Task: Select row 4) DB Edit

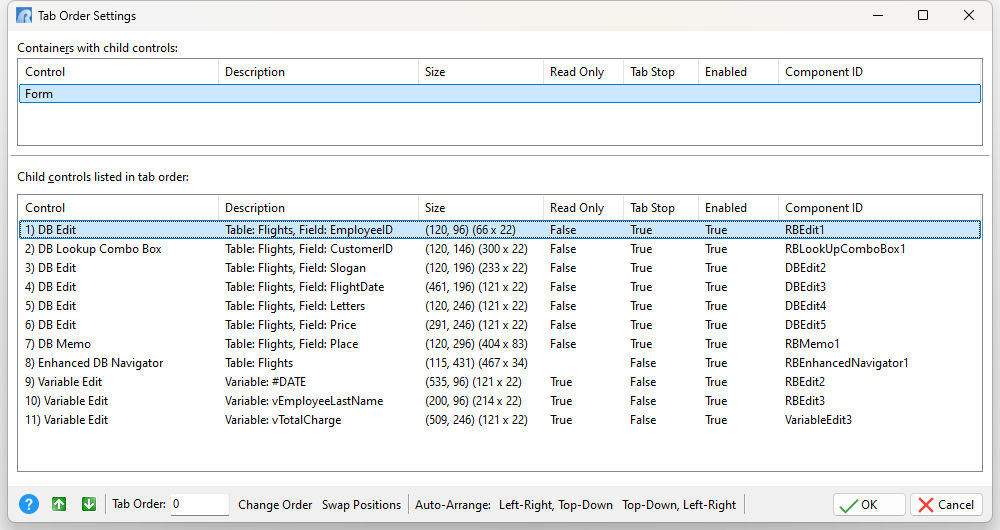Action: pos(500,287)
